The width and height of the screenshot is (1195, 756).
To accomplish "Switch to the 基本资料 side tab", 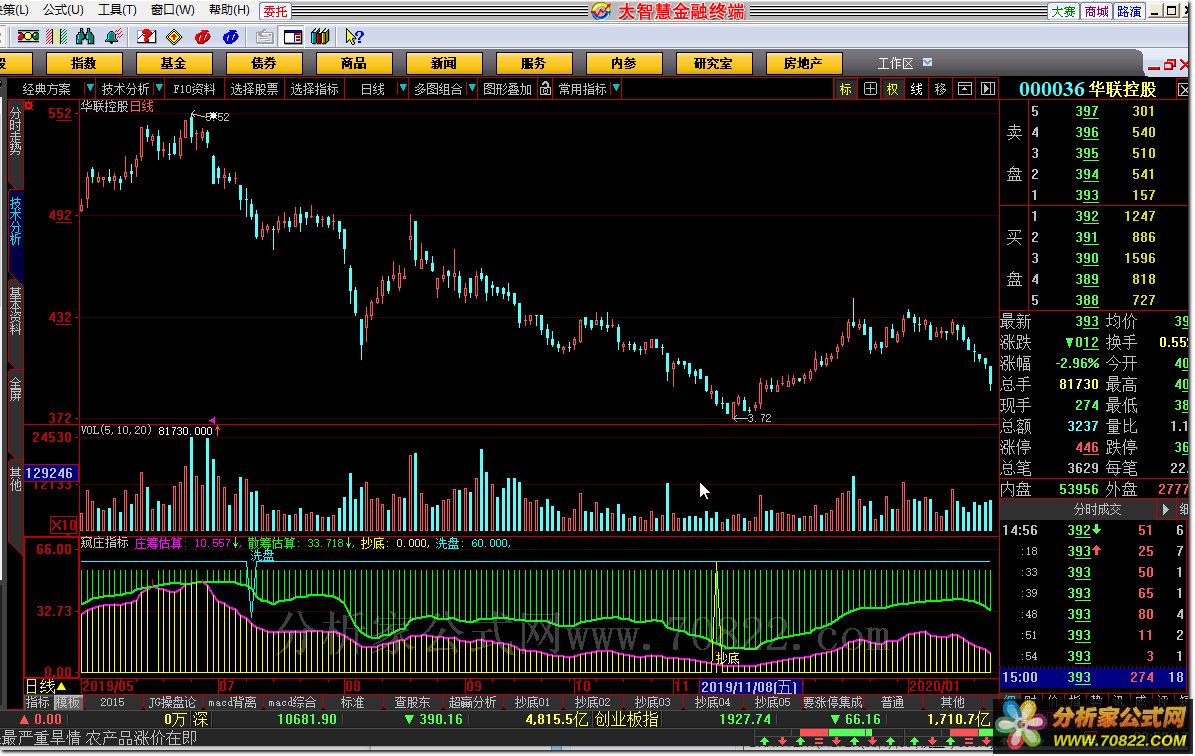I will coord(15,311).
